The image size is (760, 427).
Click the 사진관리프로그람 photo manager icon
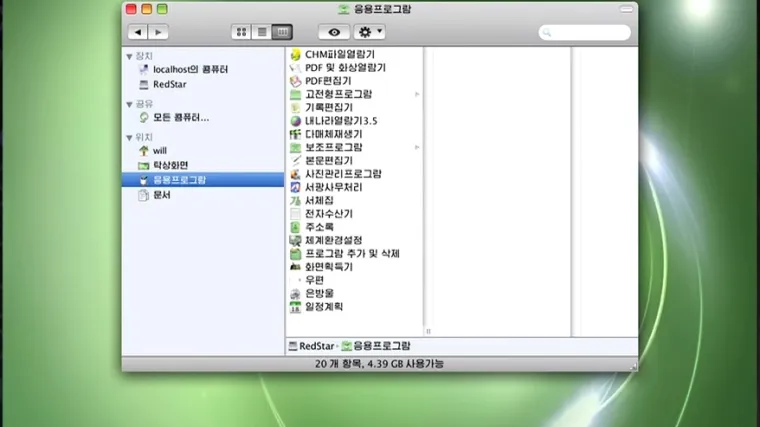tap(295, 174)
